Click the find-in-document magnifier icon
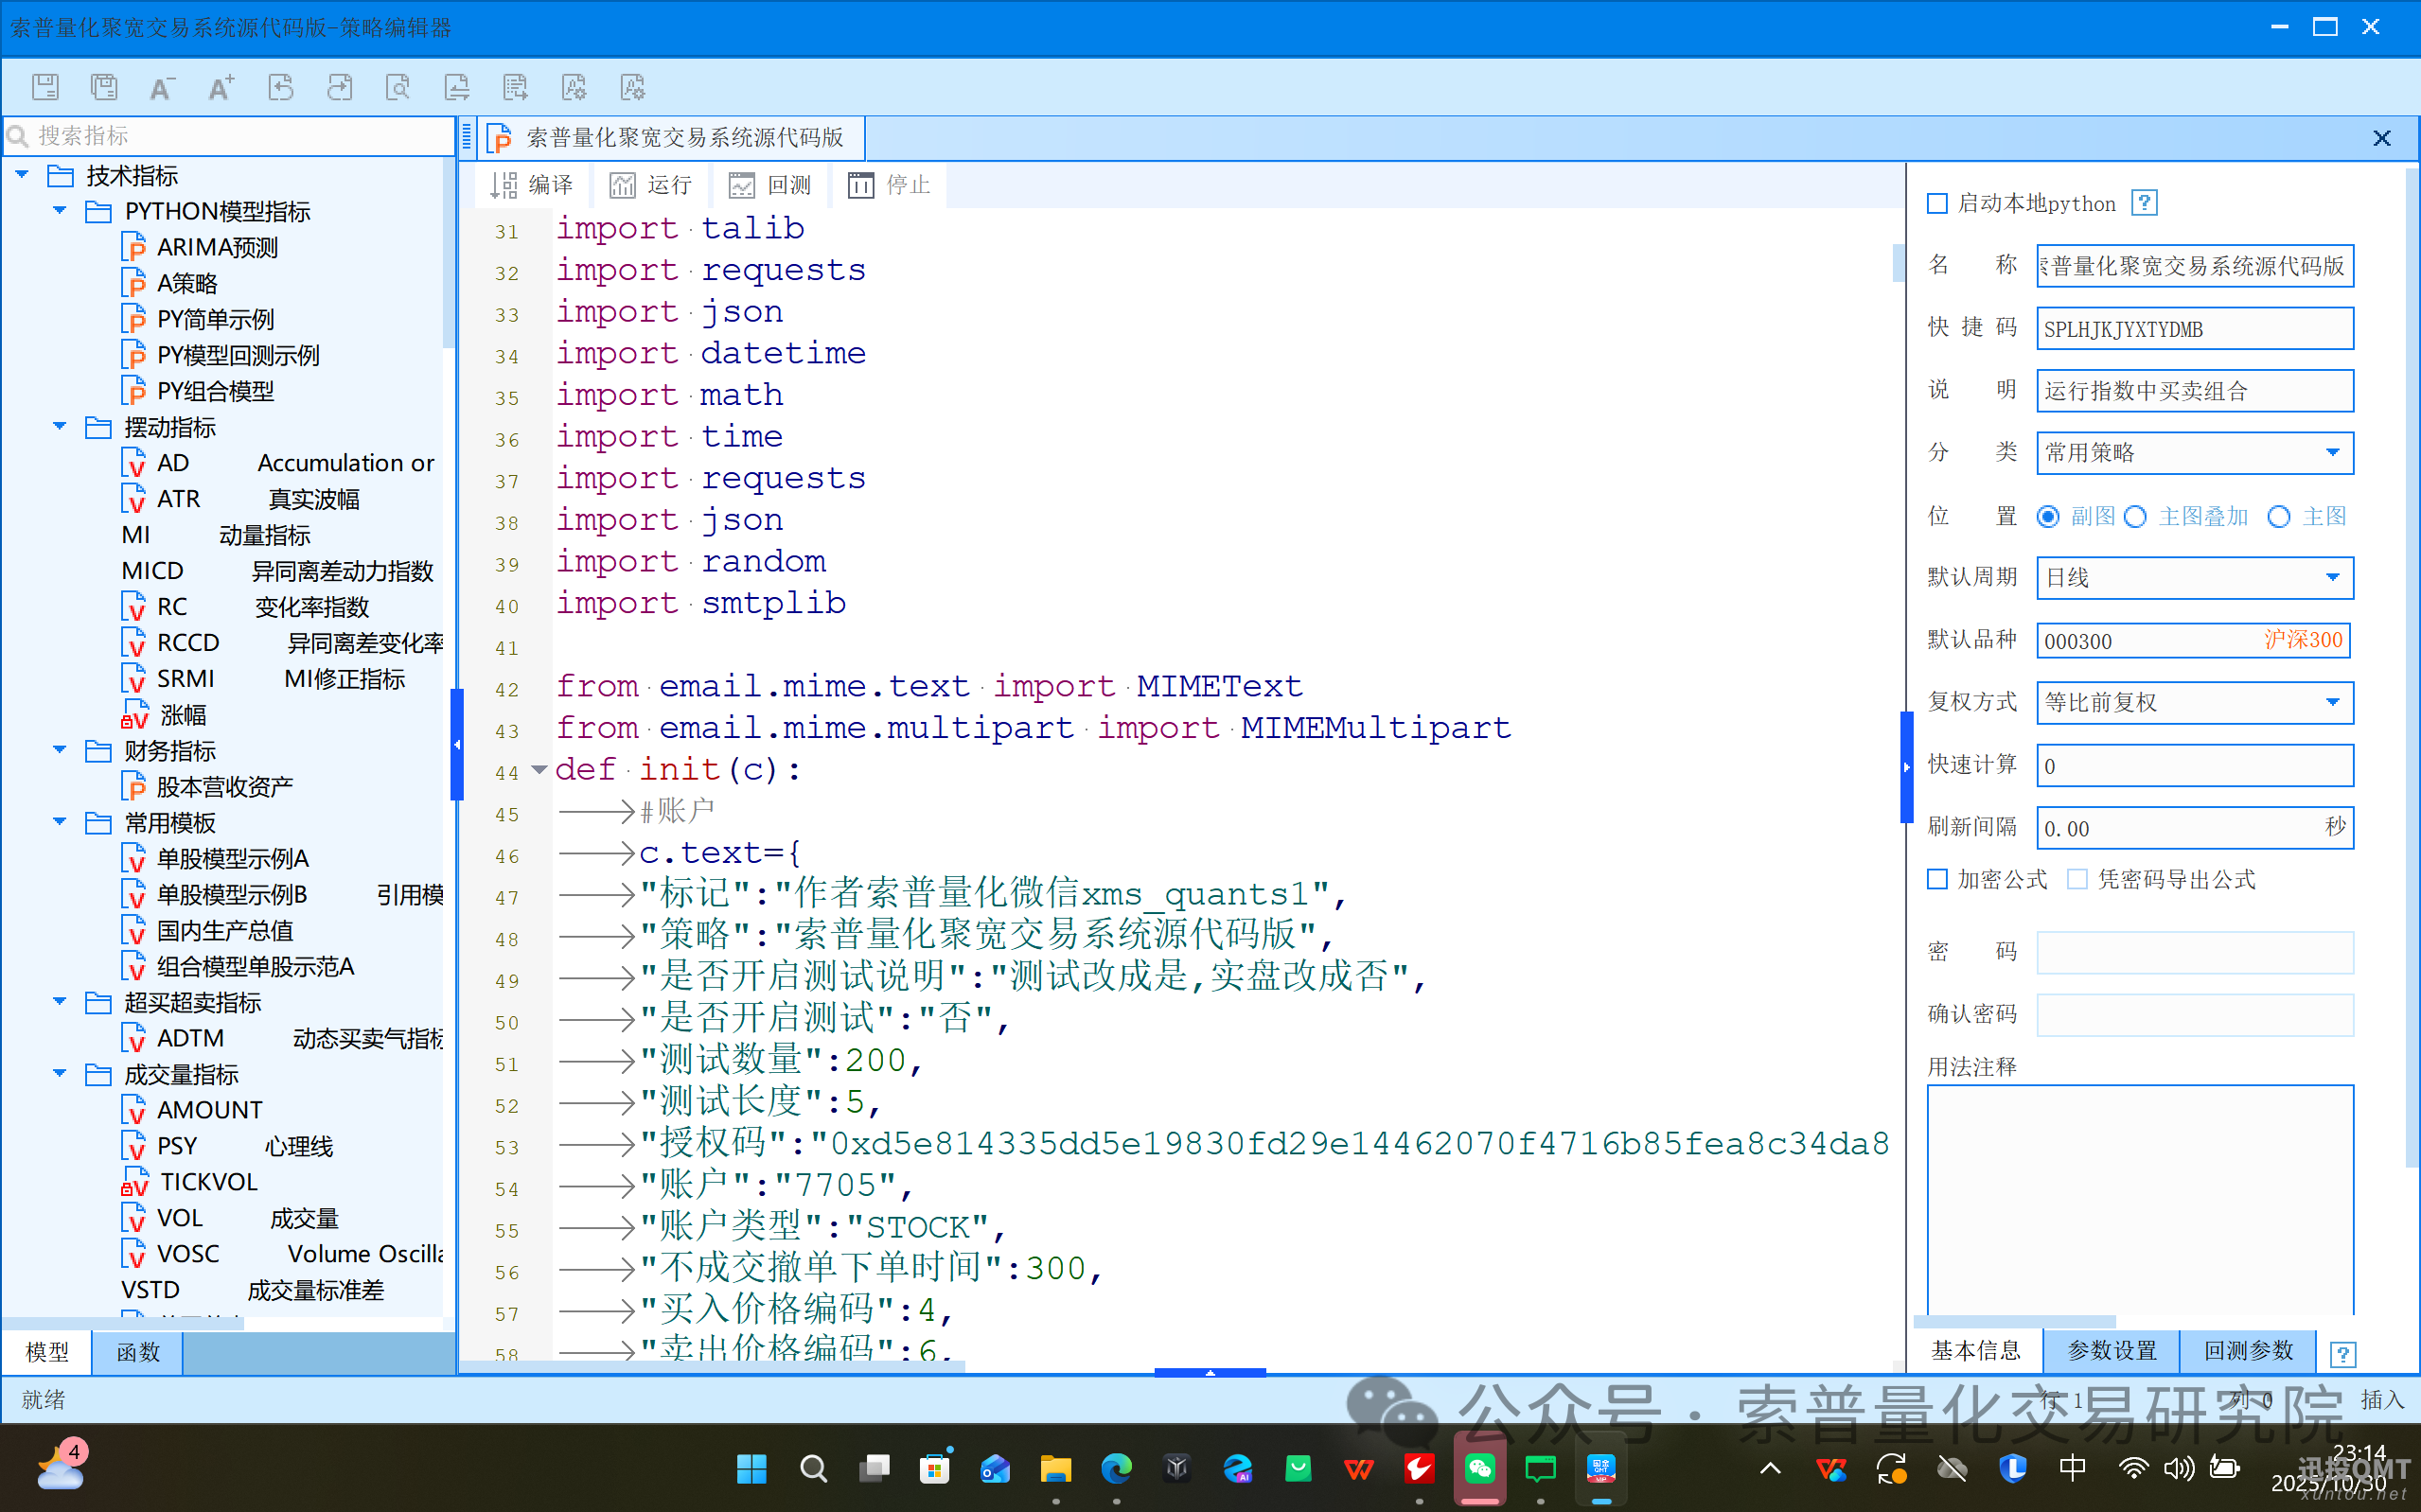 398,87
